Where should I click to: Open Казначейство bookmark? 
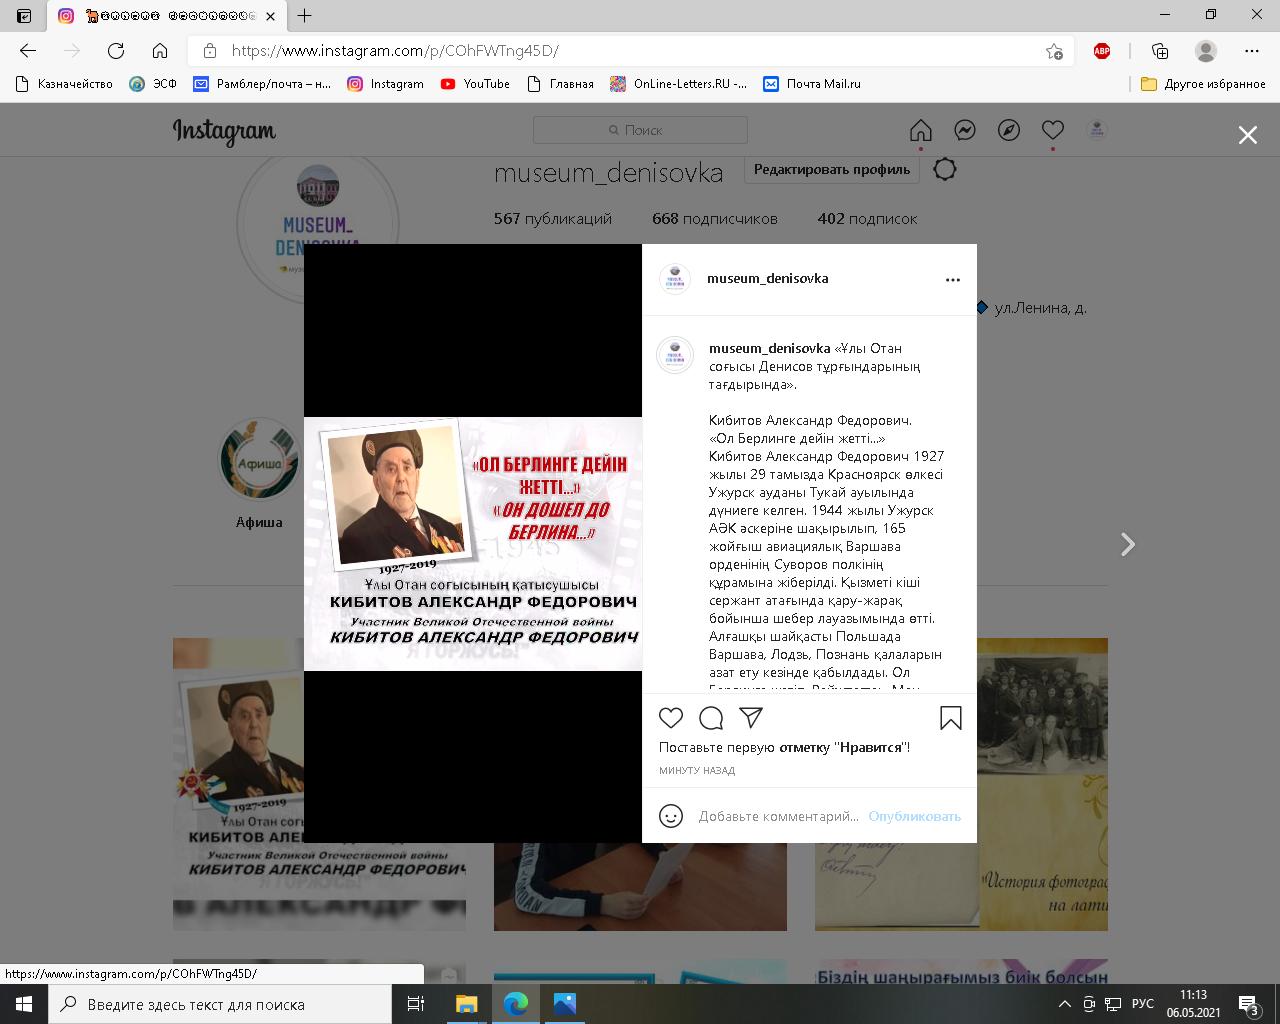click(x=64, y=84)
